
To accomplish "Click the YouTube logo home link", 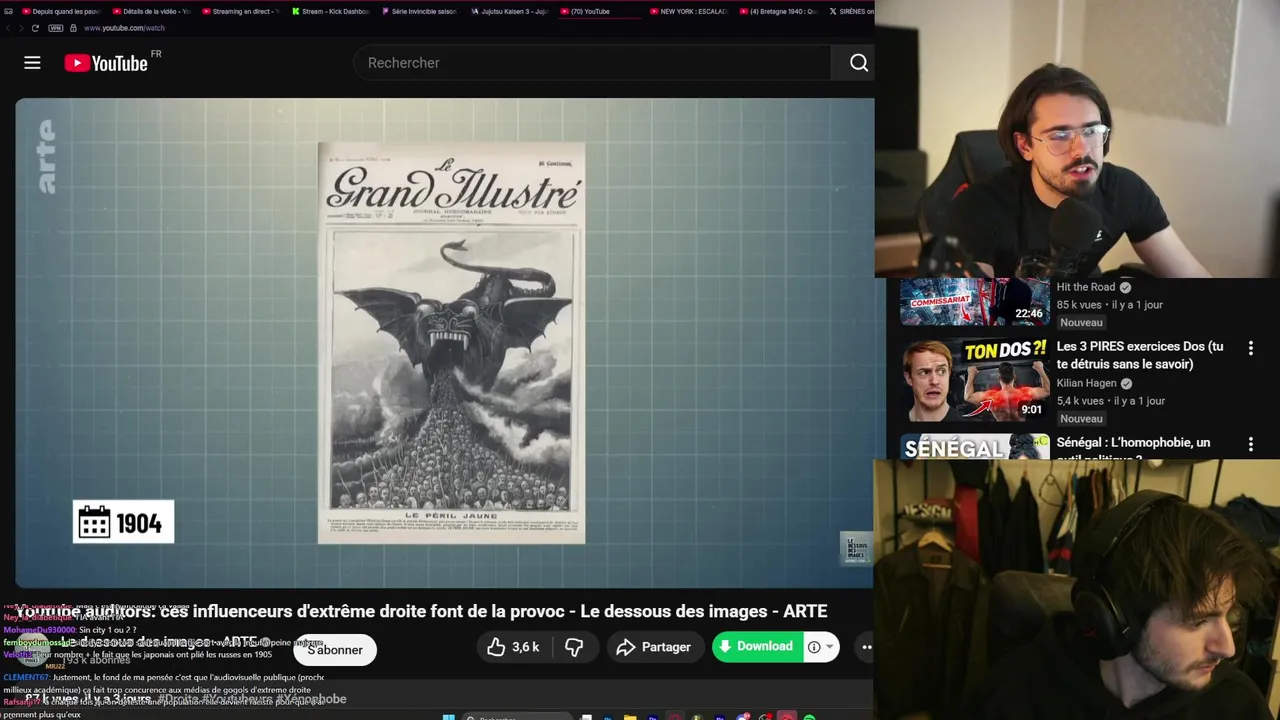I will [106, 63].
